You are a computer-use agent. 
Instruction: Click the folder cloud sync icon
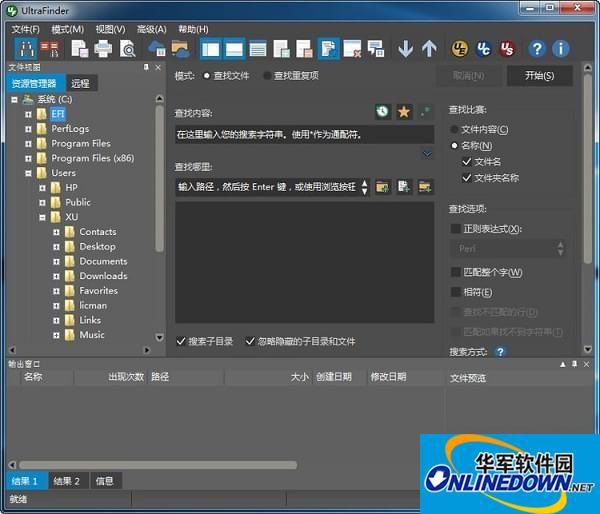point(180,49)
